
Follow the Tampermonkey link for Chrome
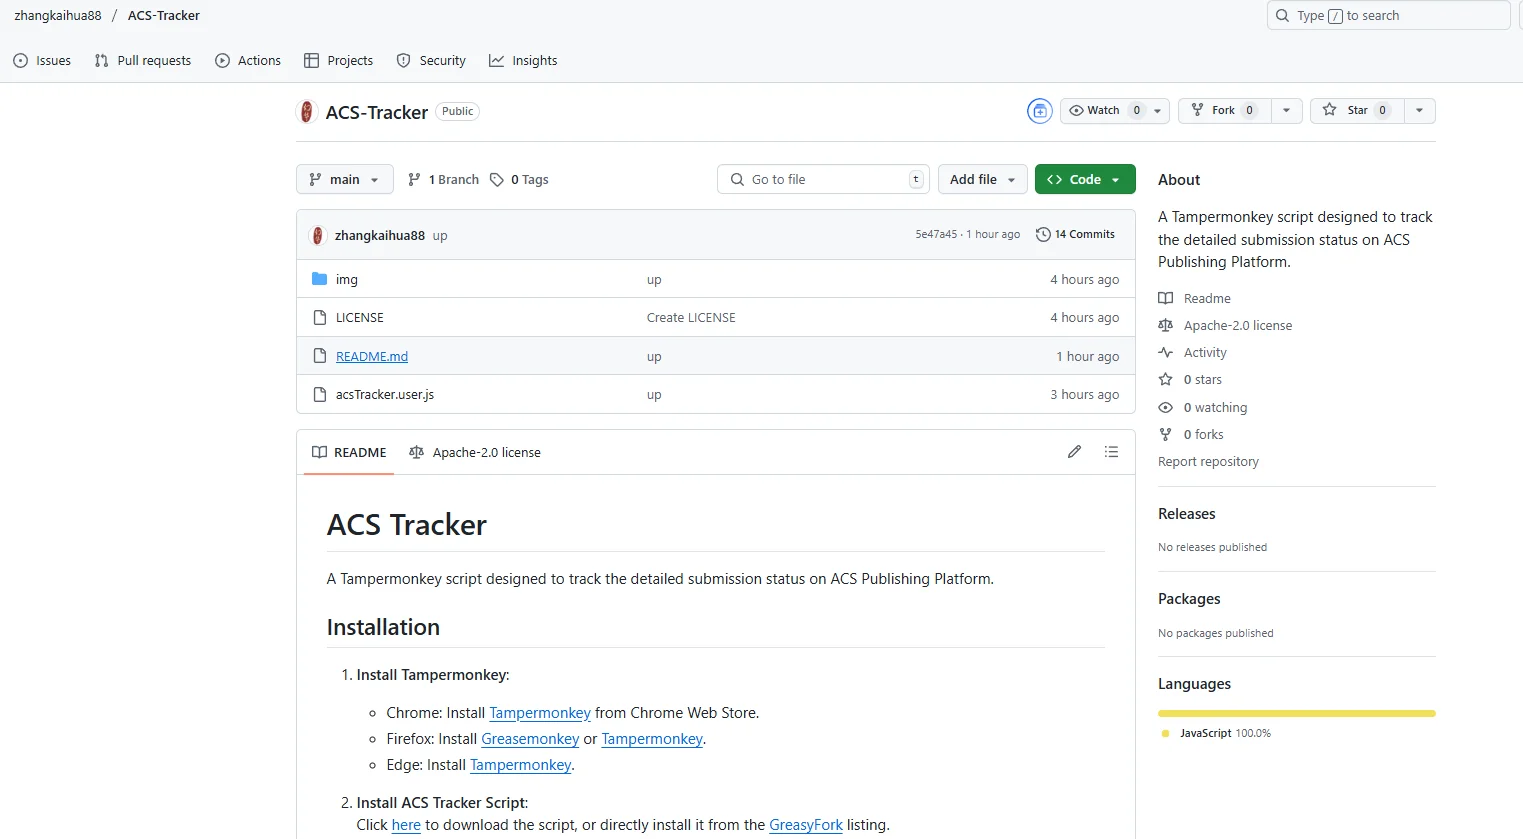tap(540, 713)
